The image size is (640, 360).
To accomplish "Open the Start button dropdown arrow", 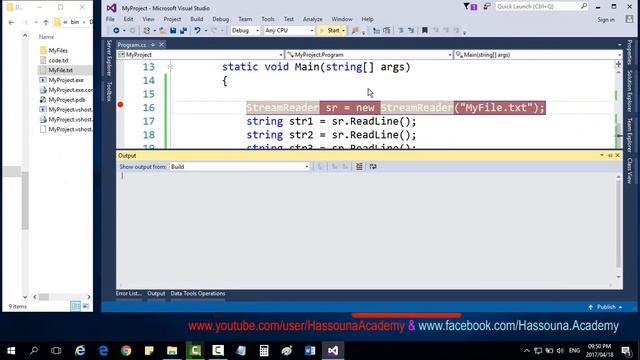I will pos(344,31).
